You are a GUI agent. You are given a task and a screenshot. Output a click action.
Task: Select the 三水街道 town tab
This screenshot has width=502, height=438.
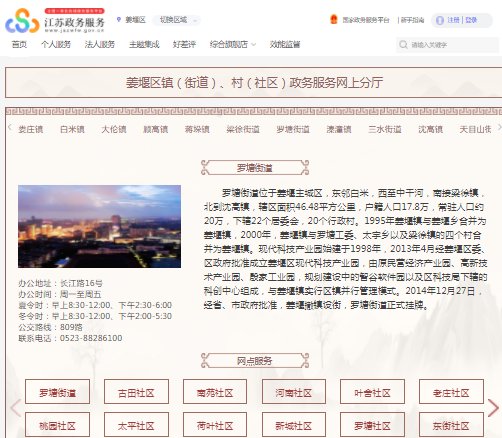(x=385, y=129)
